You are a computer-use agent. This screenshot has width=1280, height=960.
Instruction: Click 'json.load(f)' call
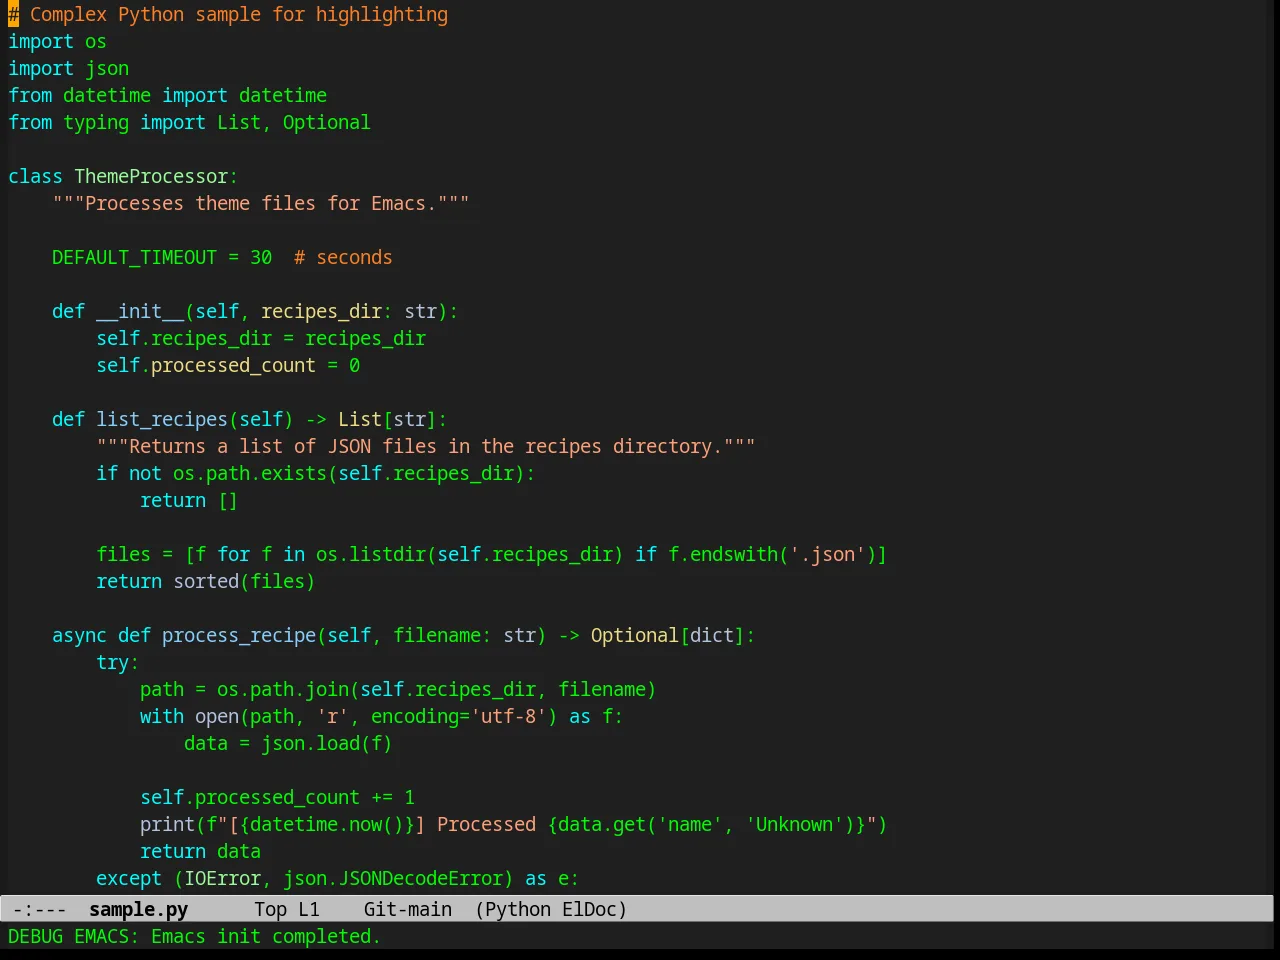pos(327,743)
